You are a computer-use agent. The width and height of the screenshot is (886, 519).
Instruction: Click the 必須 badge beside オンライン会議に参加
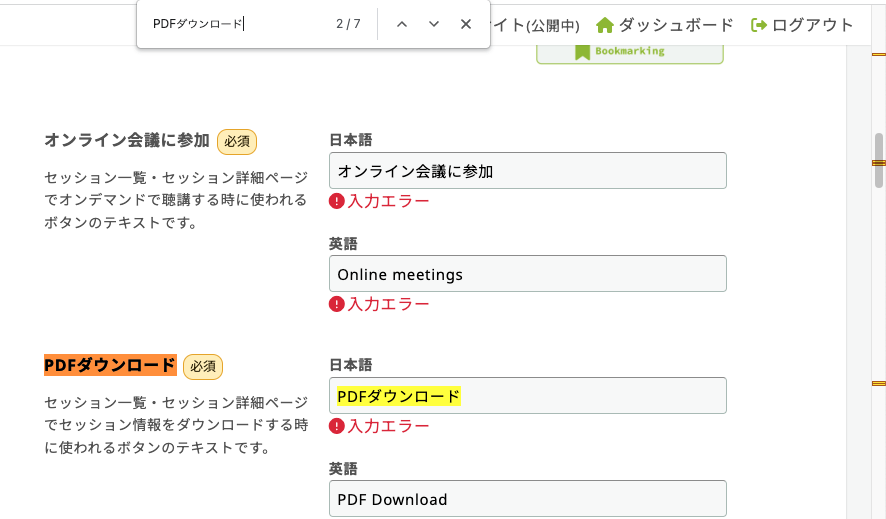237,141
